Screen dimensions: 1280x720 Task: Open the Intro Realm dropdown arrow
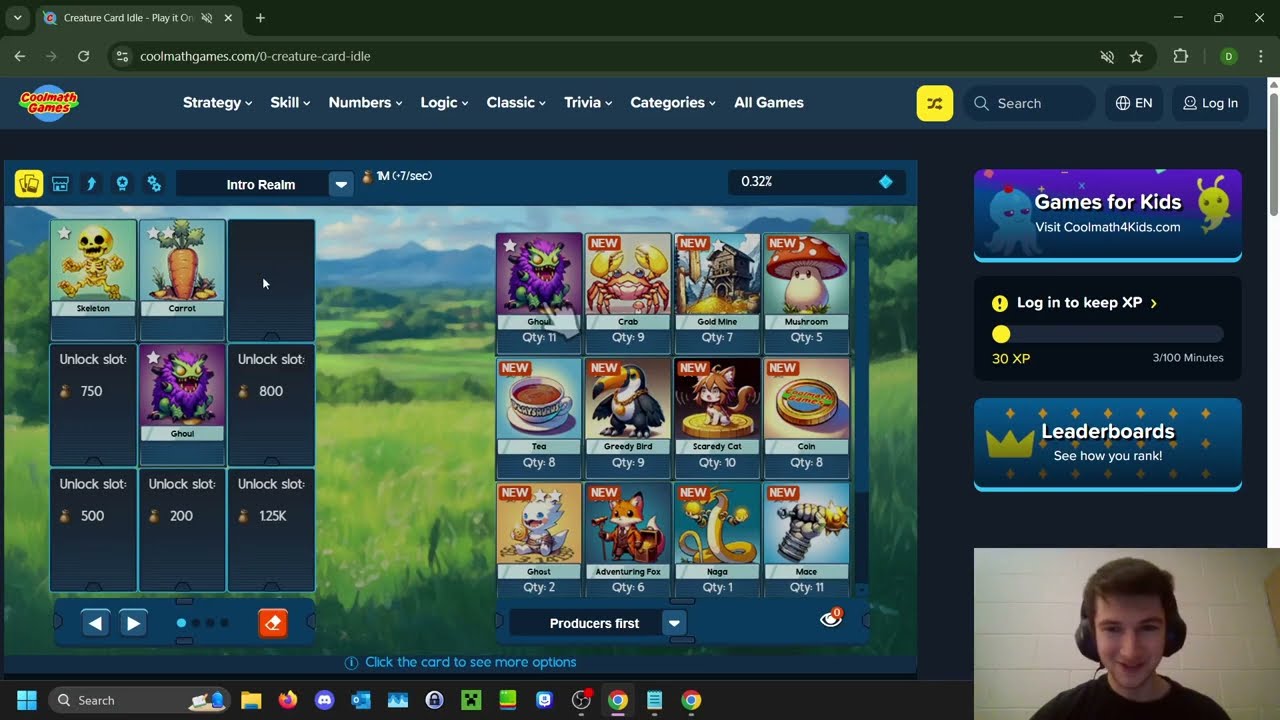[341, 184]
